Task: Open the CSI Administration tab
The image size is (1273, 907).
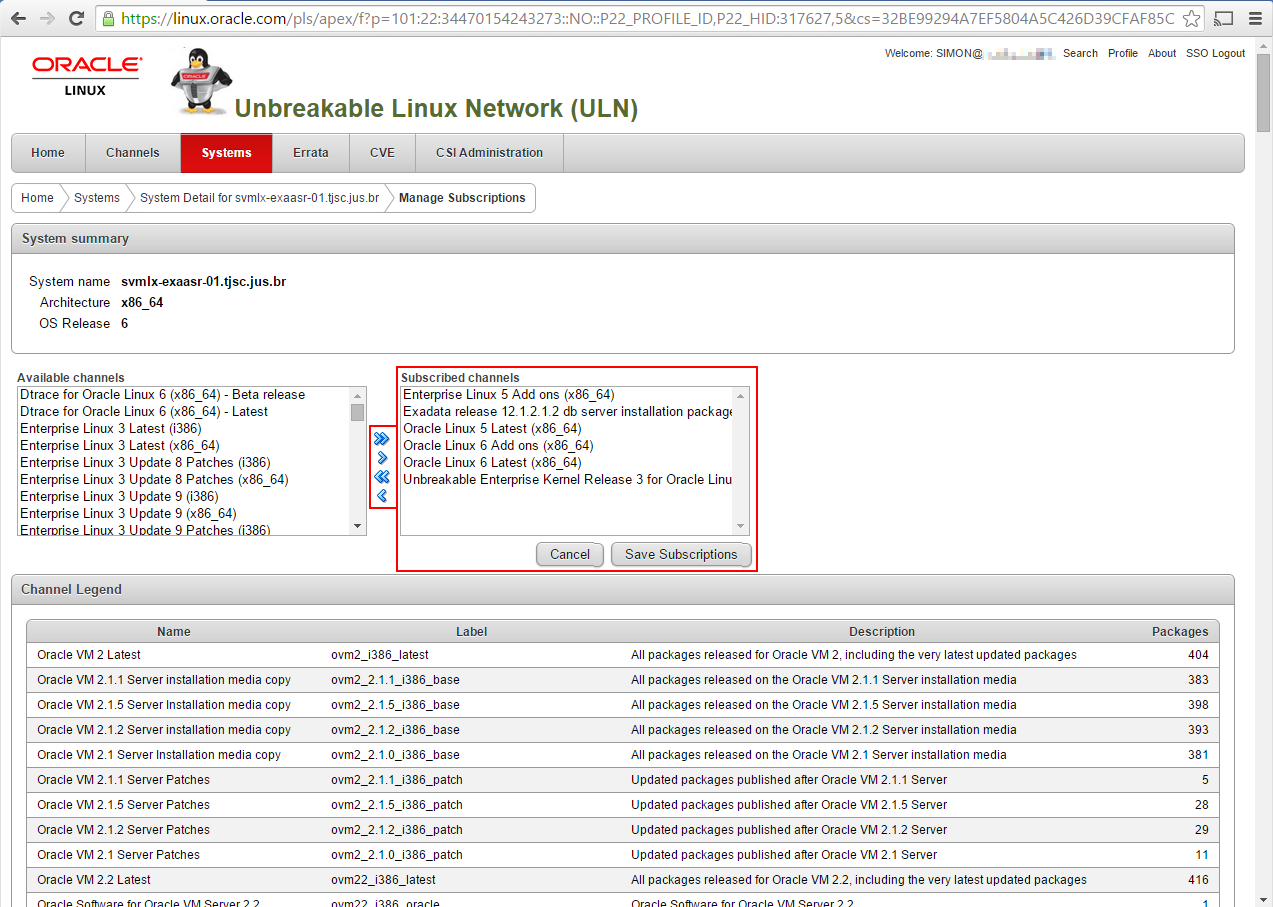Action: pos(489,153)
